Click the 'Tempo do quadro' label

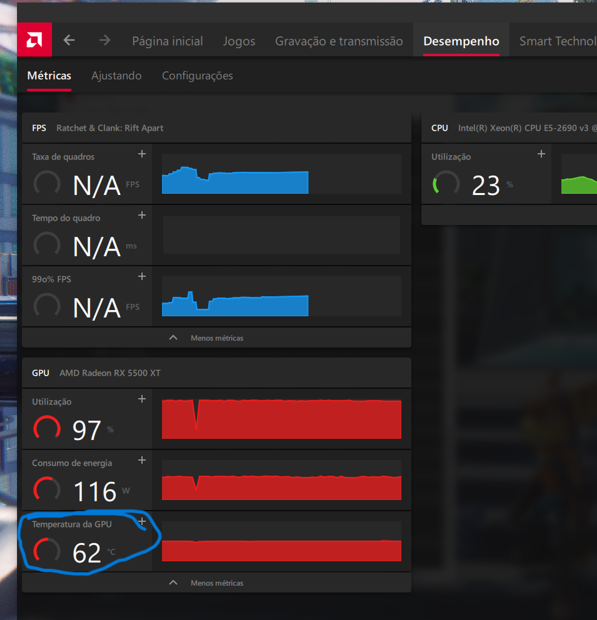[x=66, y=218]
